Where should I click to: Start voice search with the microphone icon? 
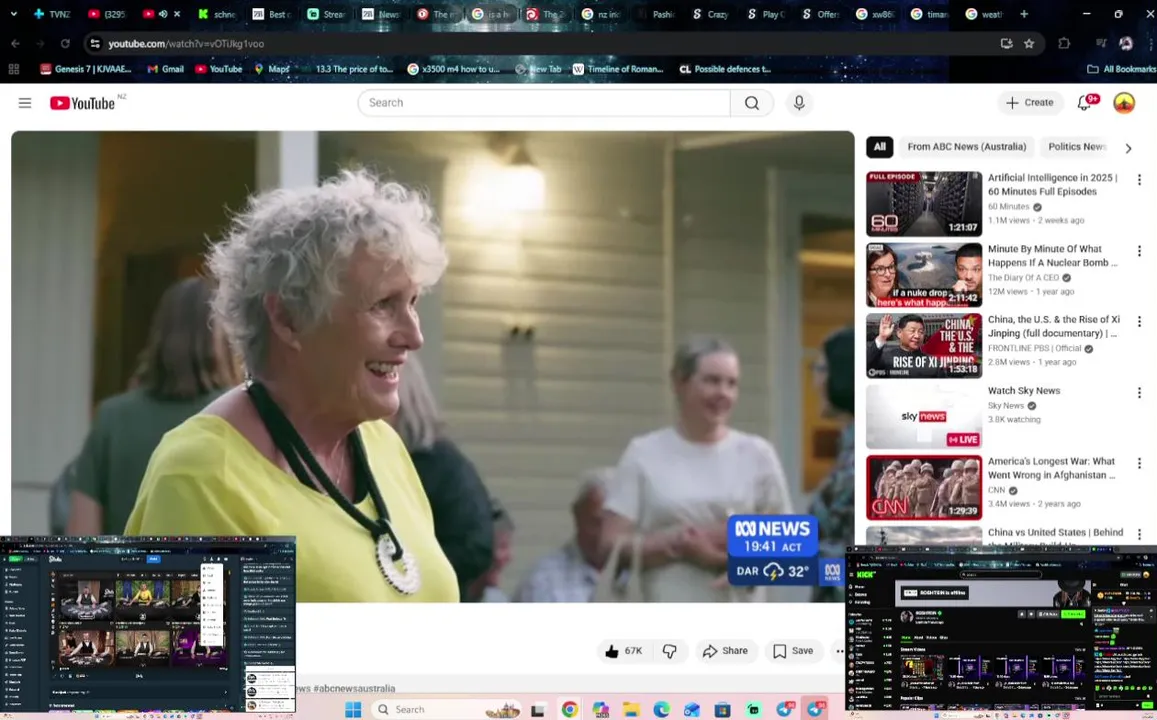click(x=798, y=103)
